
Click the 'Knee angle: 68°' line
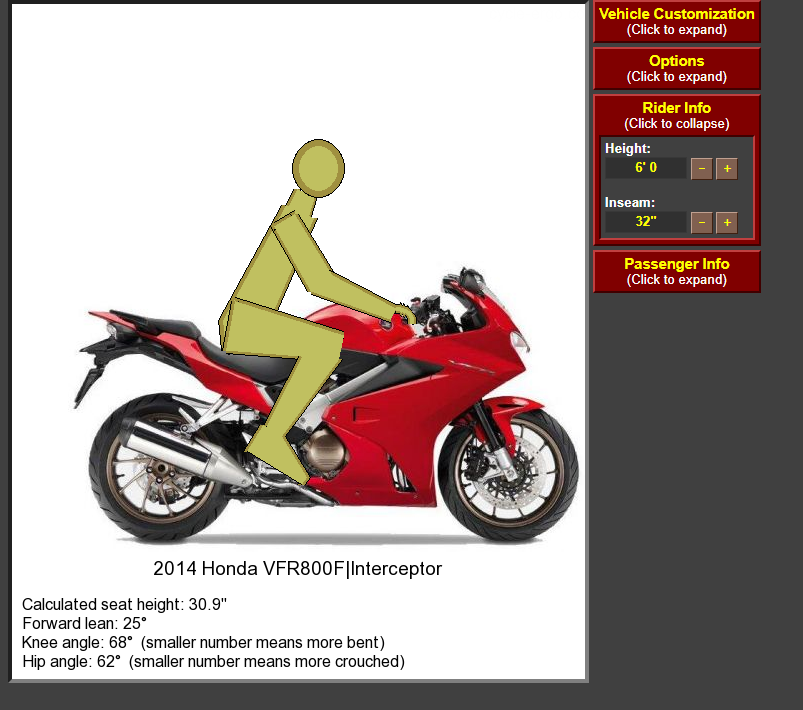pos(203,642)
